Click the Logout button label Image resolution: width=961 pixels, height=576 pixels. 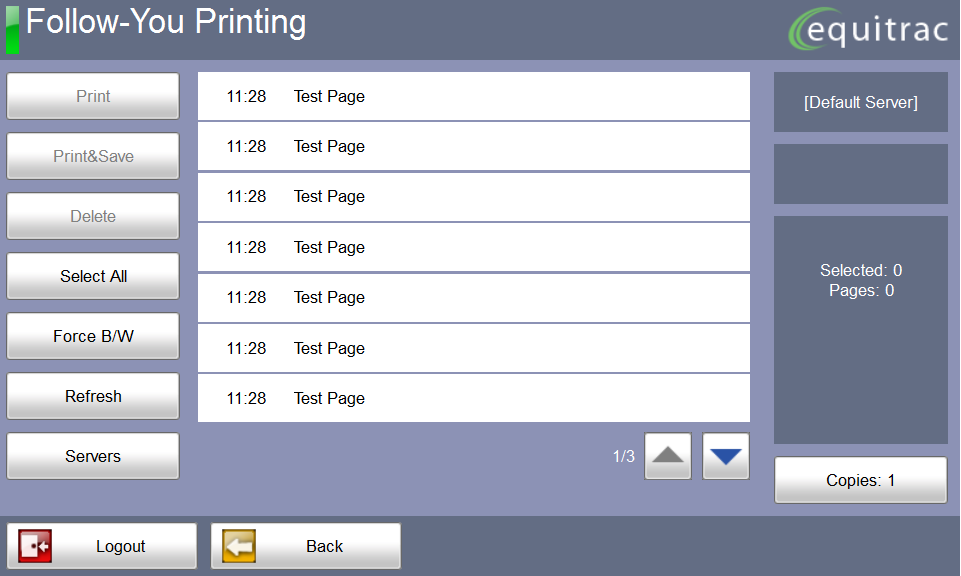(121, 546)
